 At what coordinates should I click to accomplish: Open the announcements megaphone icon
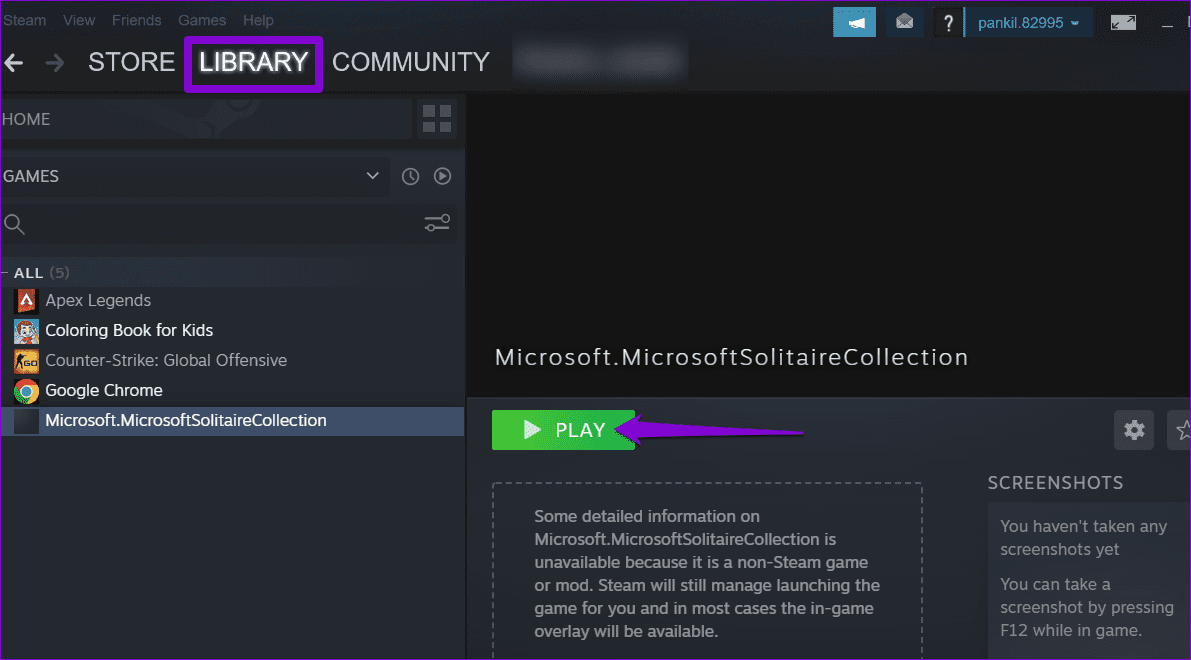tap(855, 22)
